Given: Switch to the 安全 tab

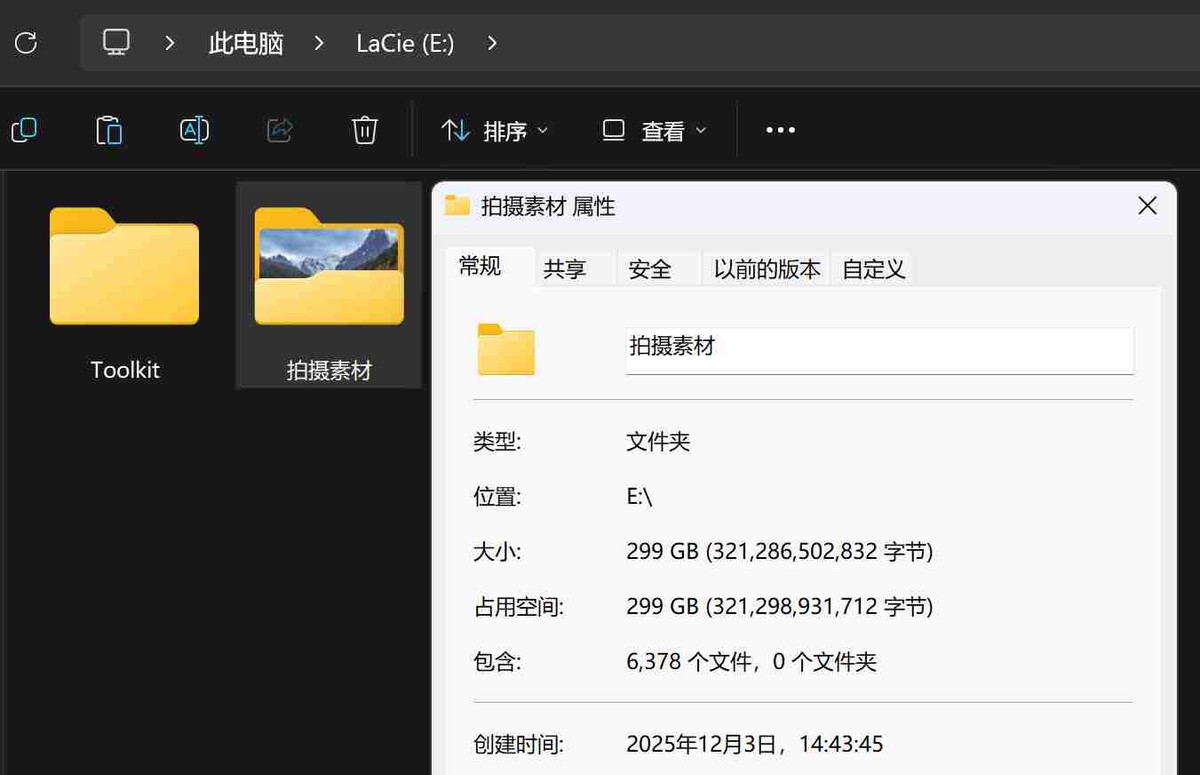Looking at the screenshot, I should click(650, 268).
